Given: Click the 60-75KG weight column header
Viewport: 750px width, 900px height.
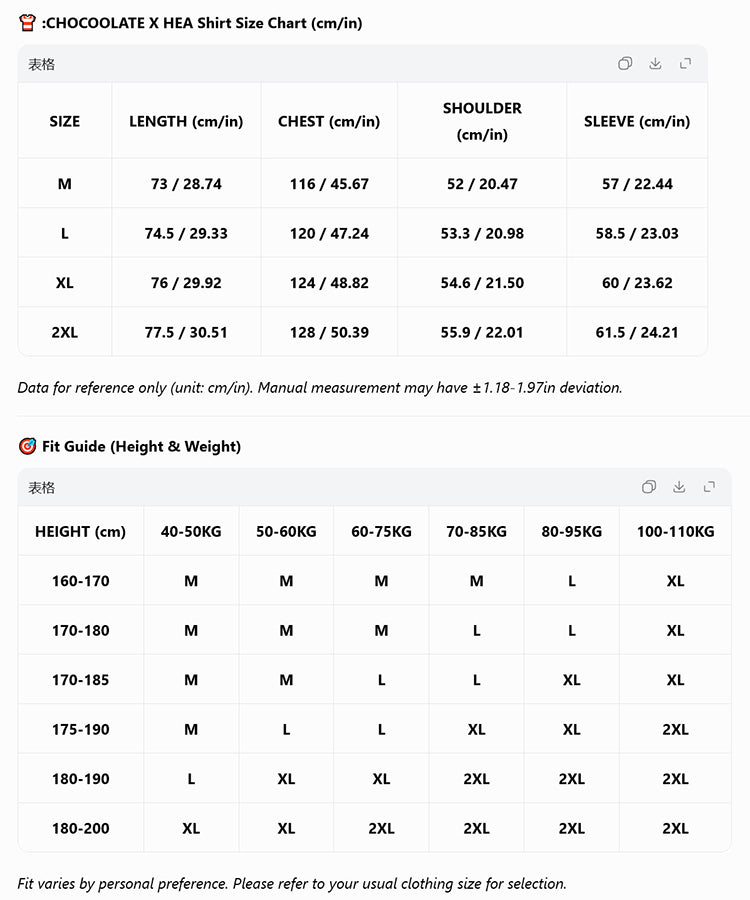Looking at the screenshot, I should [381, 532].
